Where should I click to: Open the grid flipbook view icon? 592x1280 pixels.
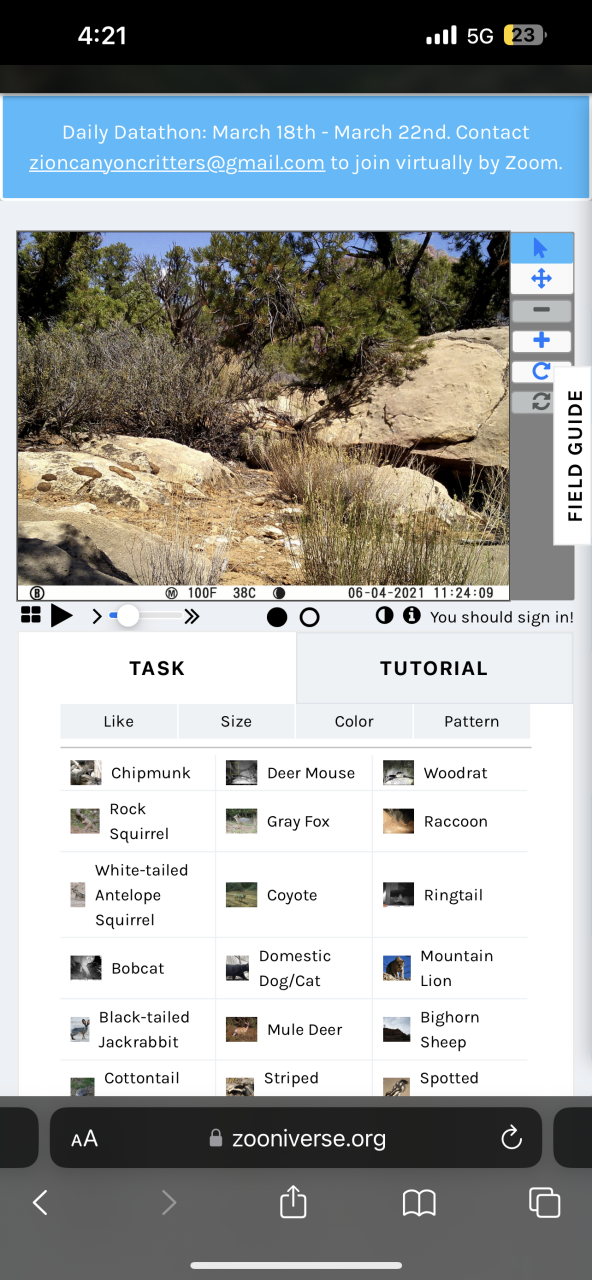31,616
